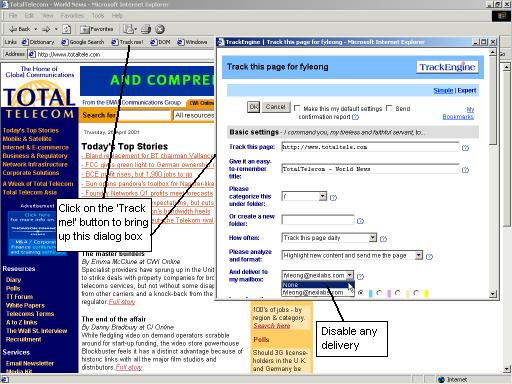This screenshot has width=512, height=384.
Task: Check the 'Send confirmation report' box
Action: [x=389, y=108]
